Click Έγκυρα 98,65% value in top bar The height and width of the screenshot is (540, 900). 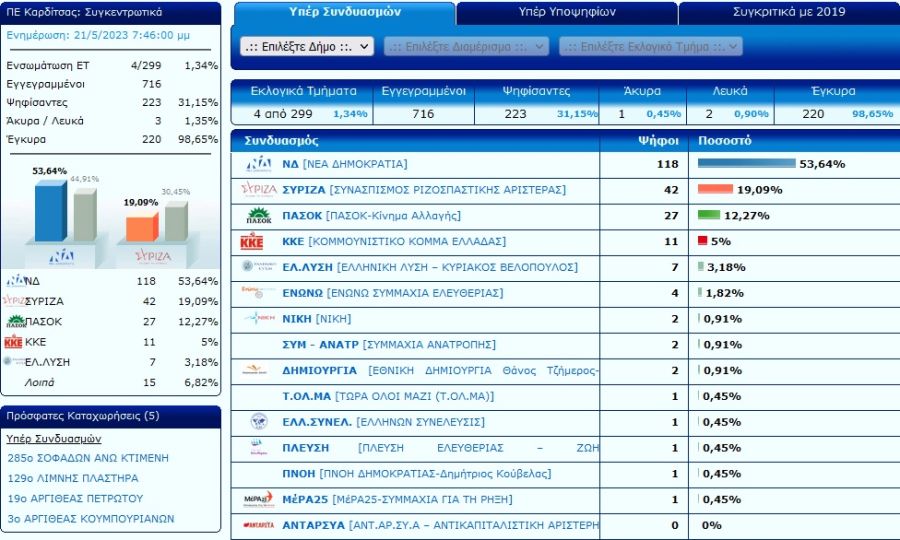(872, 114)
